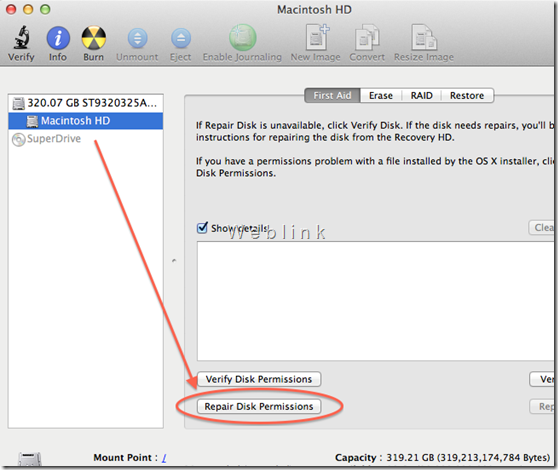Click the Eject toolbar icon
This screenshot has width=558, height=470.
pos(181,38)
